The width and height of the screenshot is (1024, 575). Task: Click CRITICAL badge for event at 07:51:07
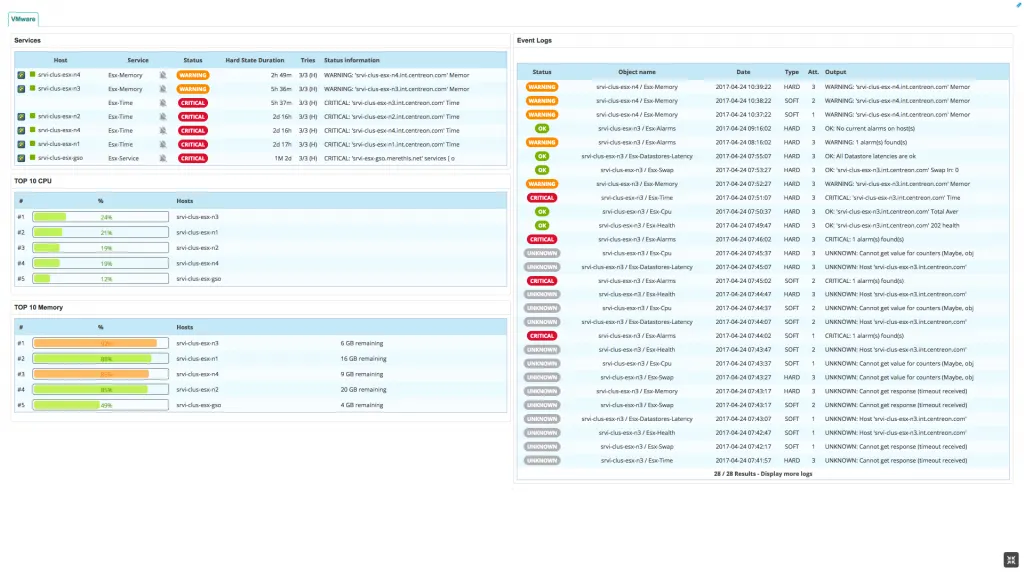click(x=541, y=197)
